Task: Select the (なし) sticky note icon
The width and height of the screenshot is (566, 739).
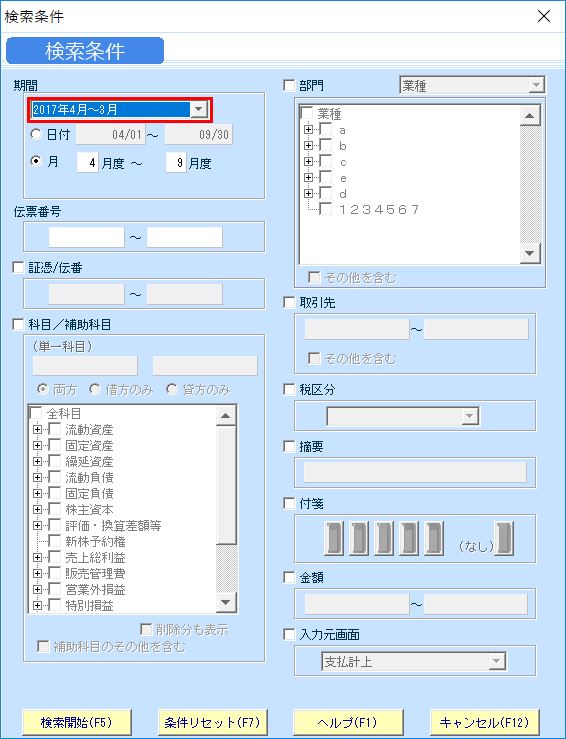Action: tap(504, 538)
